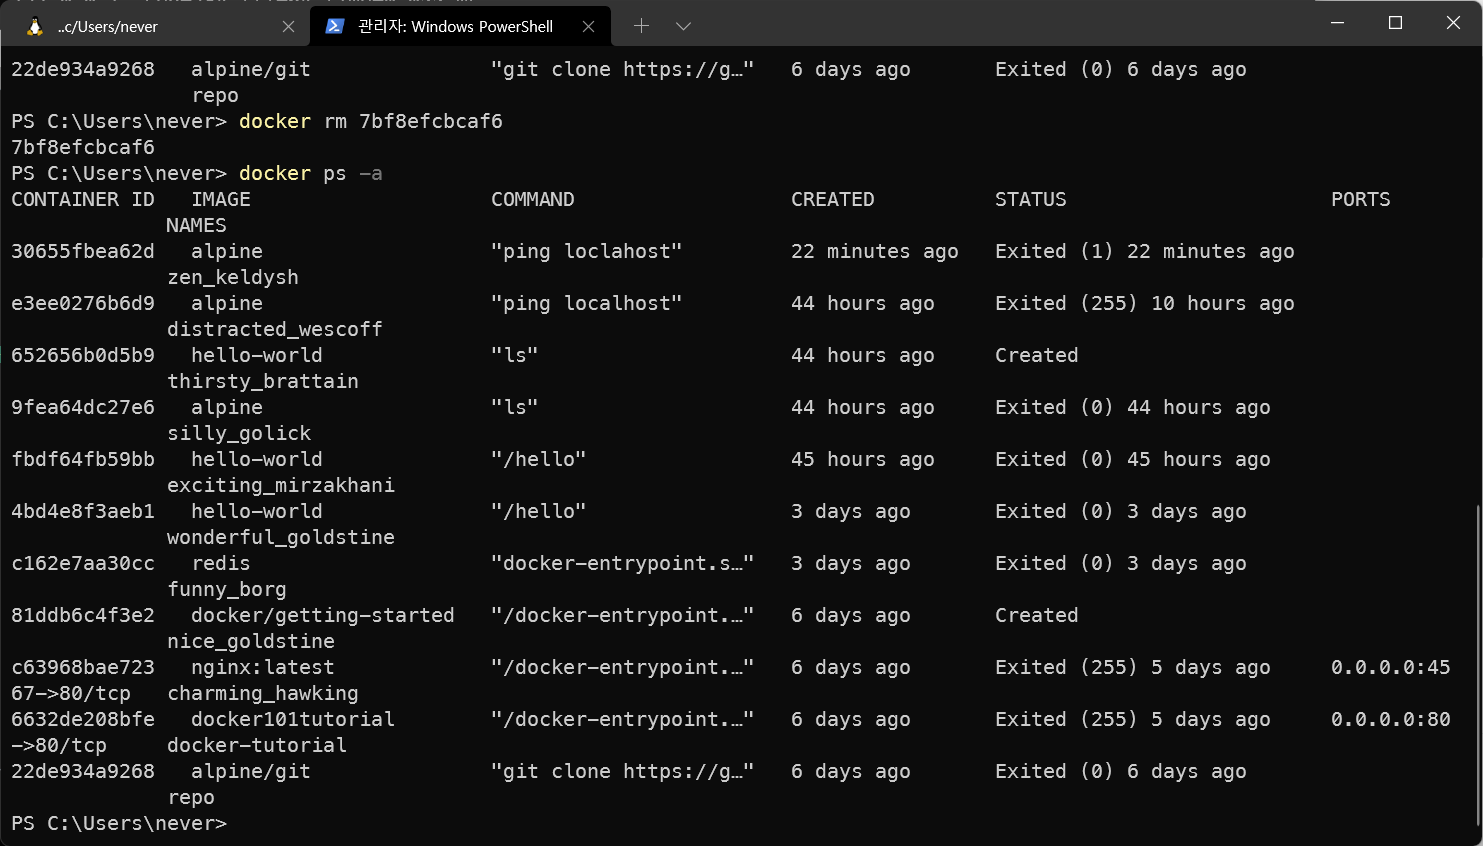The height and width of the screenshot is (846, 1483).
Task: Click the name charming_hawking
Action: click(x=263, y=693)
